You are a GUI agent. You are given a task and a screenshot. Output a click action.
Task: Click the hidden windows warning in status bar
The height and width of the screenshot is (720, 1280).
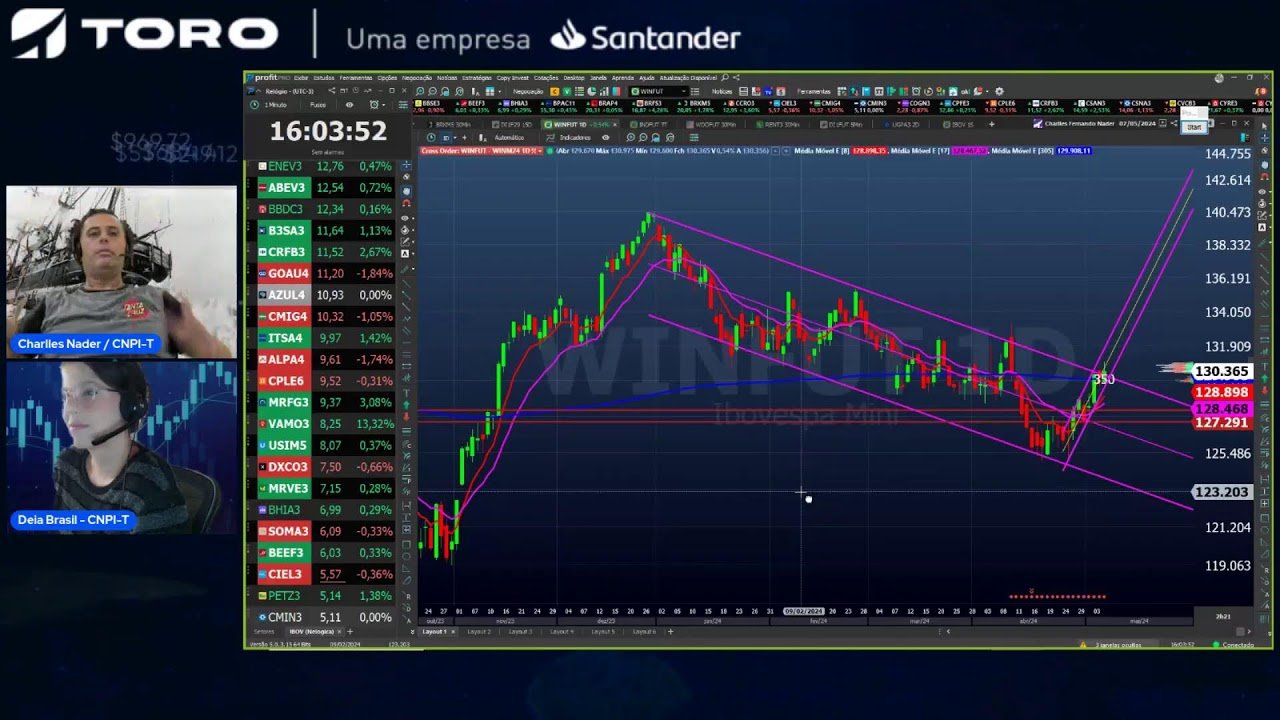pos(1109,645)
